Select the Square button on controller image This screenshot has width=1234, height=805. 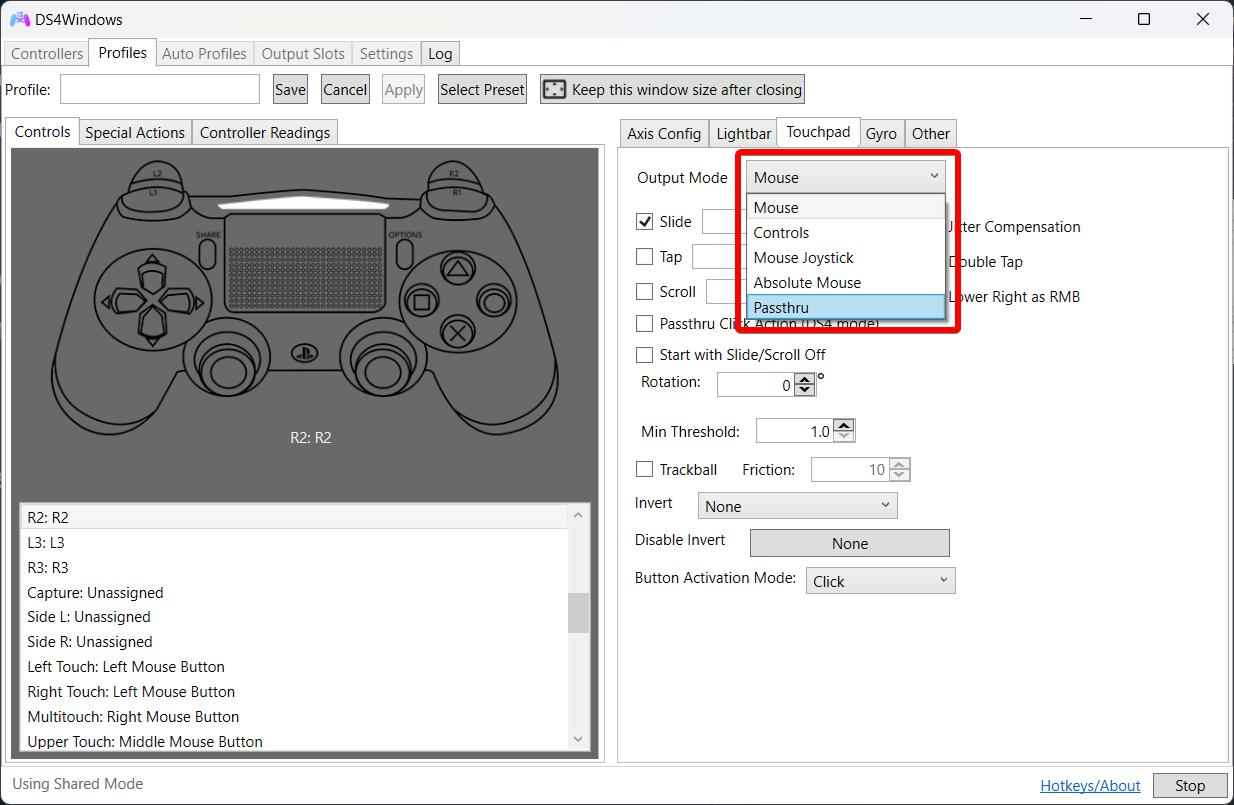pyautogui.click(x=422, y=301)
